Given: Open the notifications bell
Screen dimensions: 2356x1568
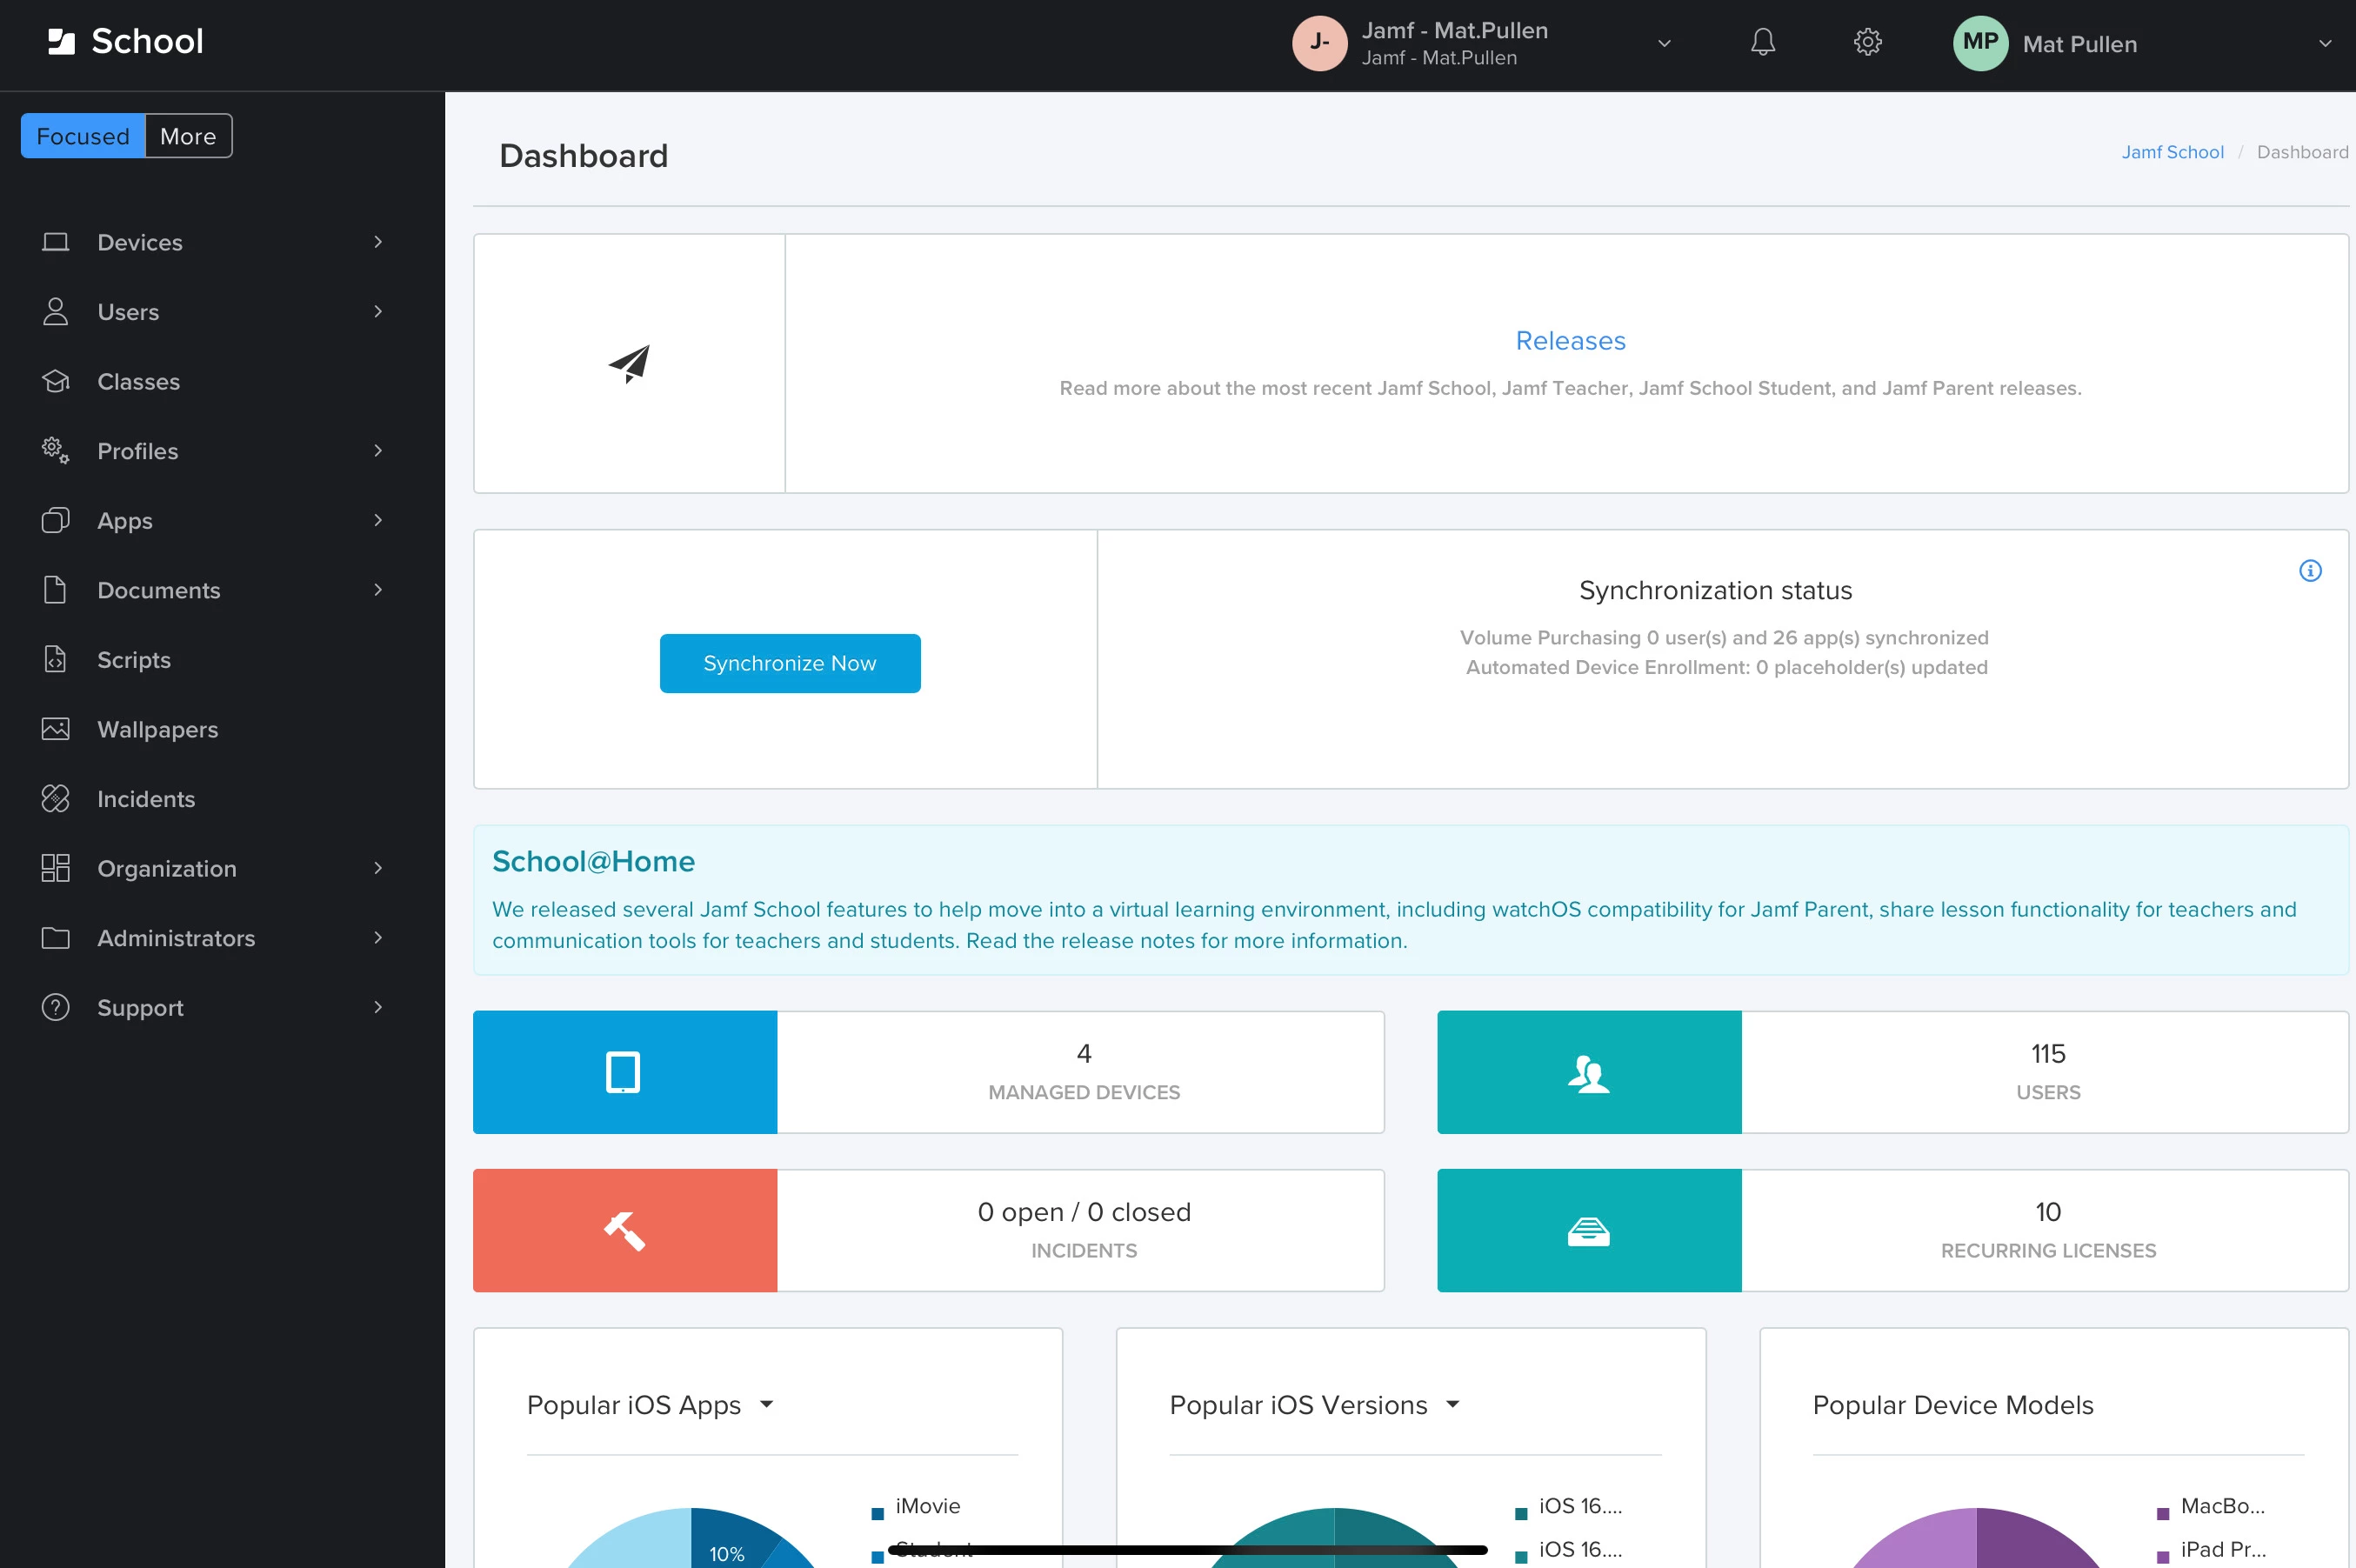Looking at the screenshot, I should click(x=1763, y=42).
